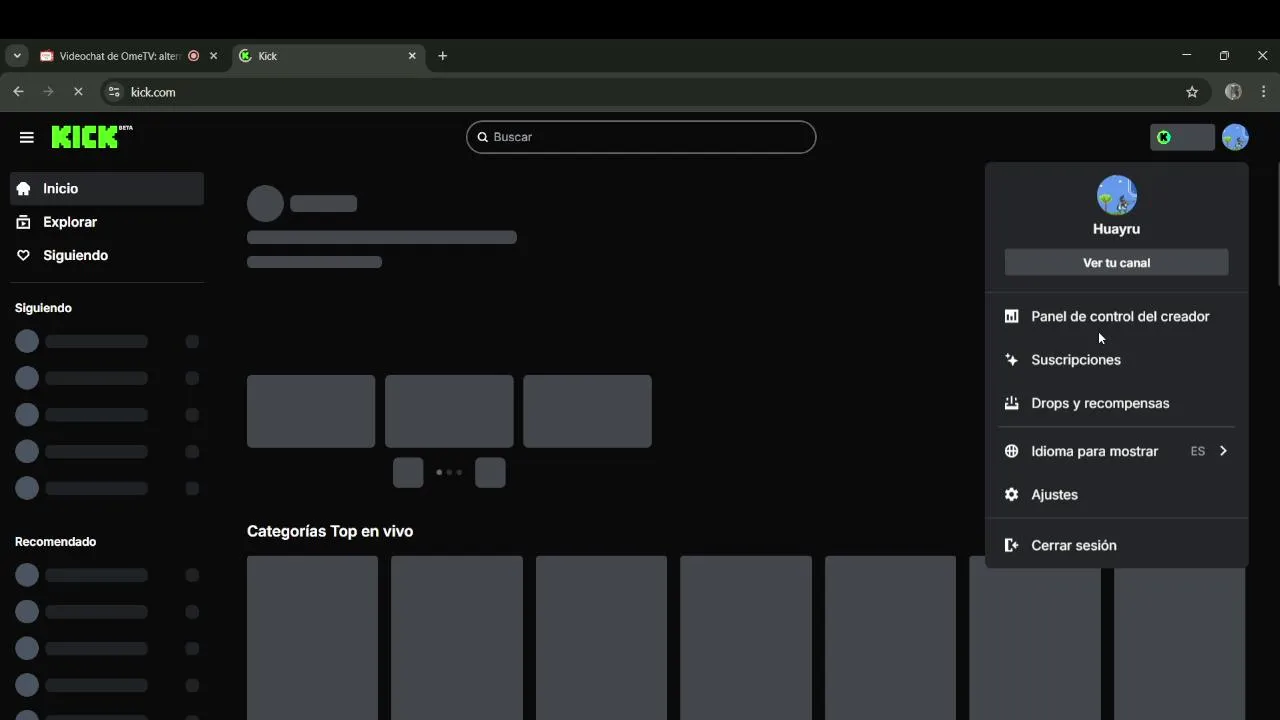Click the Inicio home icon
This screenshot has height=720, width=1280.
pos(24,188)
